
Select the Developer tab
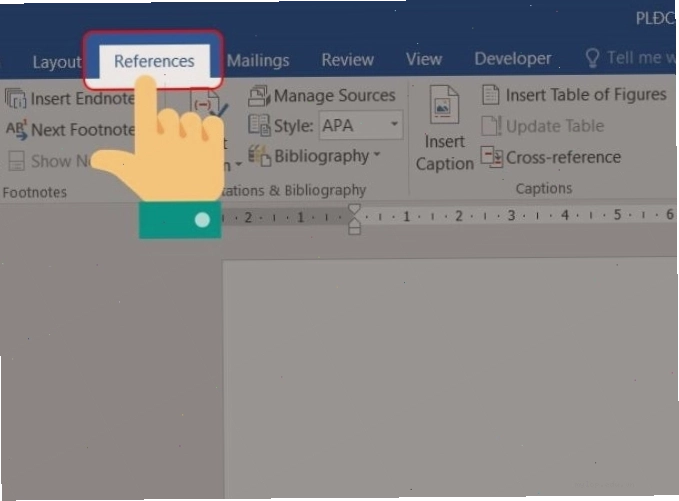[x=513, y=58]
